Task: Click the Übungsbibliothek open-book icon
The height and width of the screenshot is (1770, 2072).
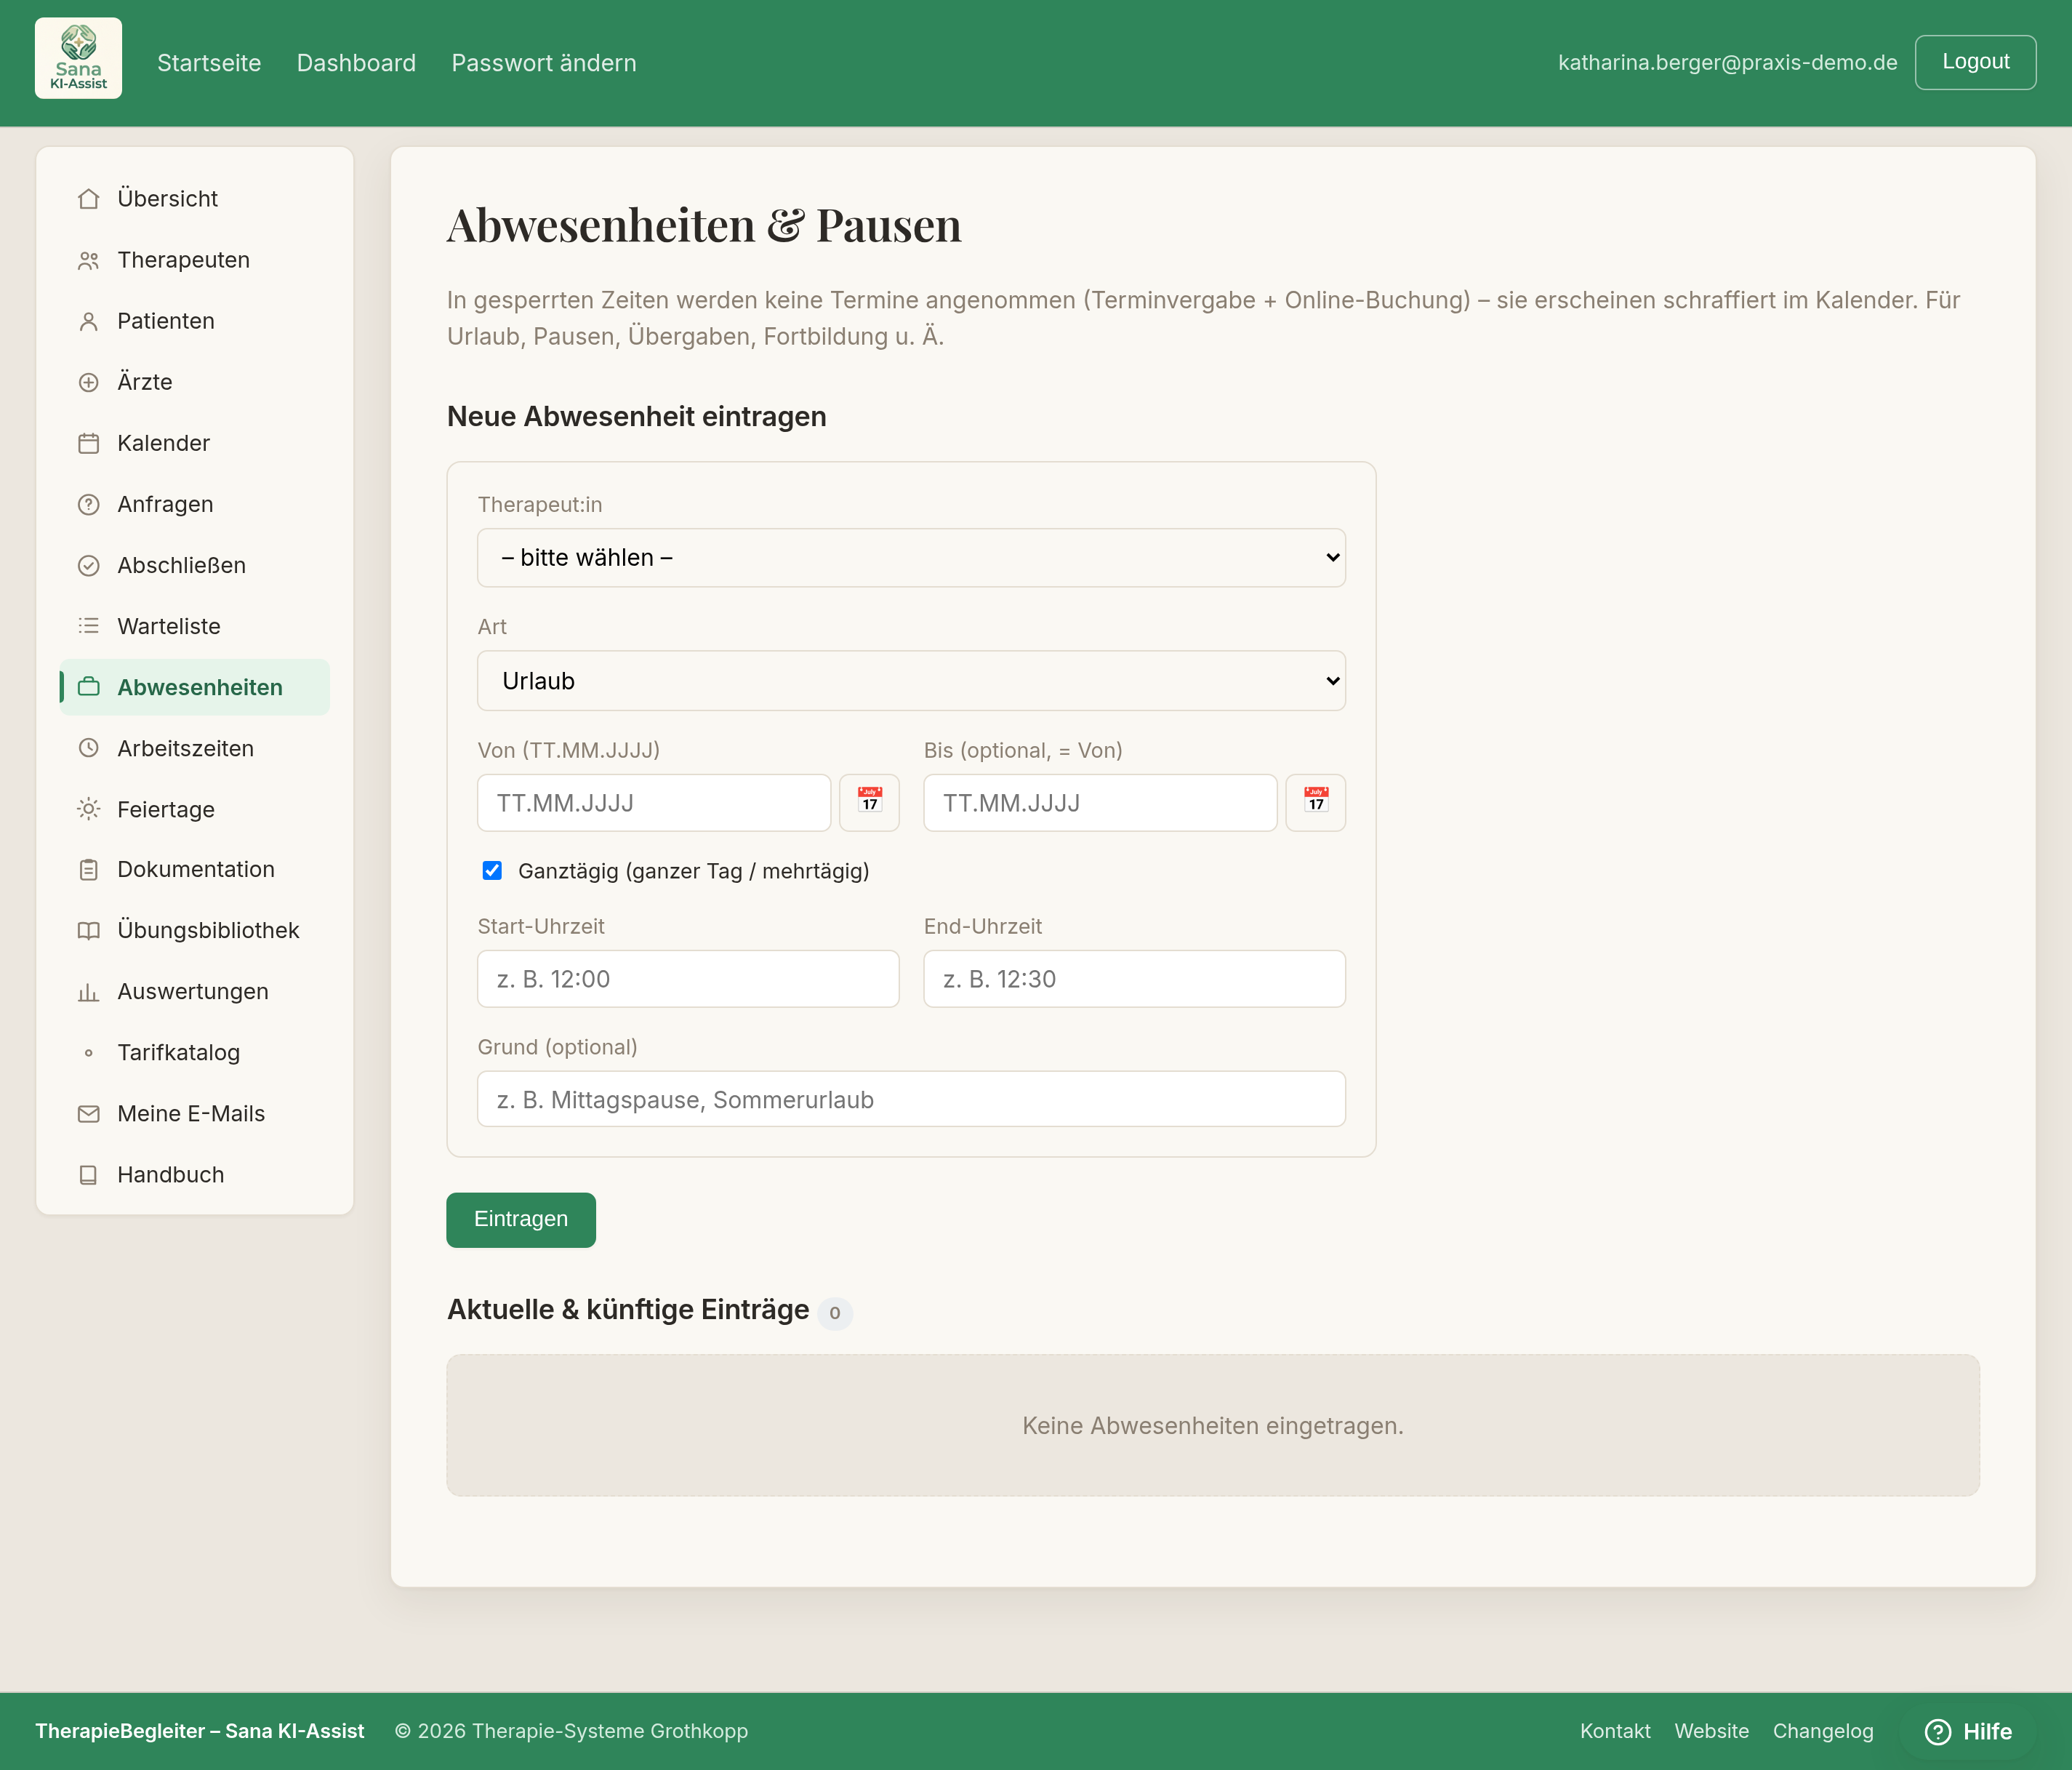Action: pyautogui.click(x=89, y=930)
